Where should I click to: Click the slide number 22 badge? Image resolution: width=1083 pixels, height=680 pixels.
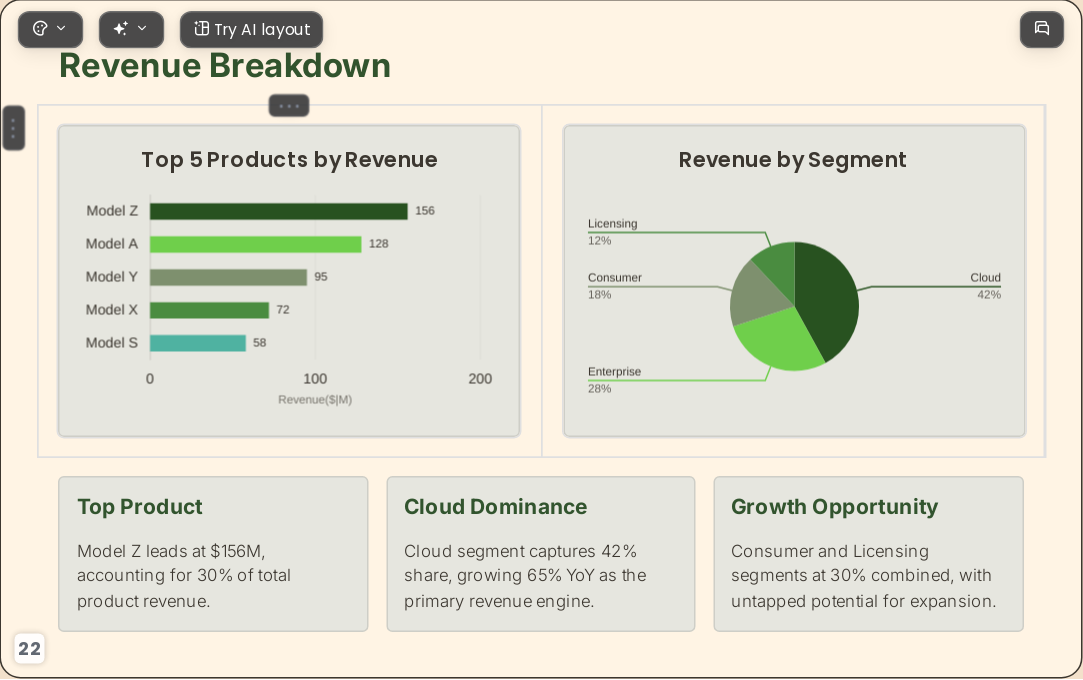tap(29, 649)
